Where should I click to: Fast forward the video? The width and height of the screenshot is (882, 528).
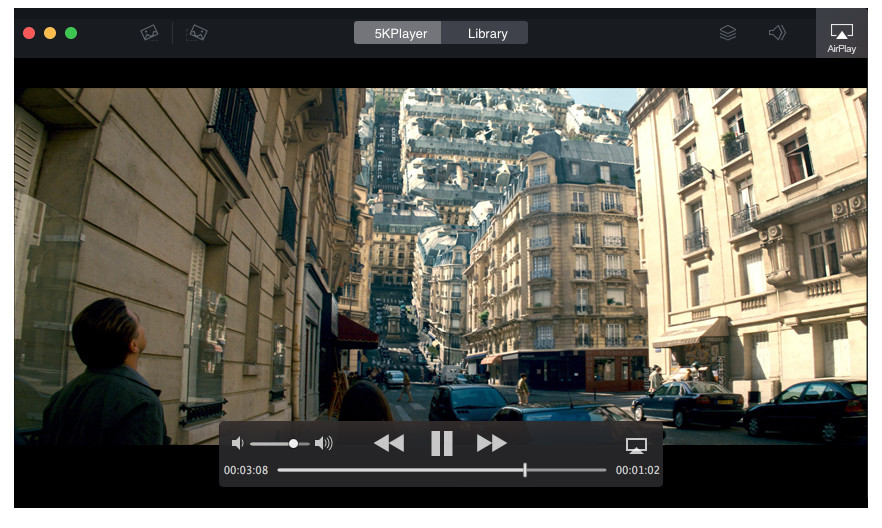click(492, 444)
